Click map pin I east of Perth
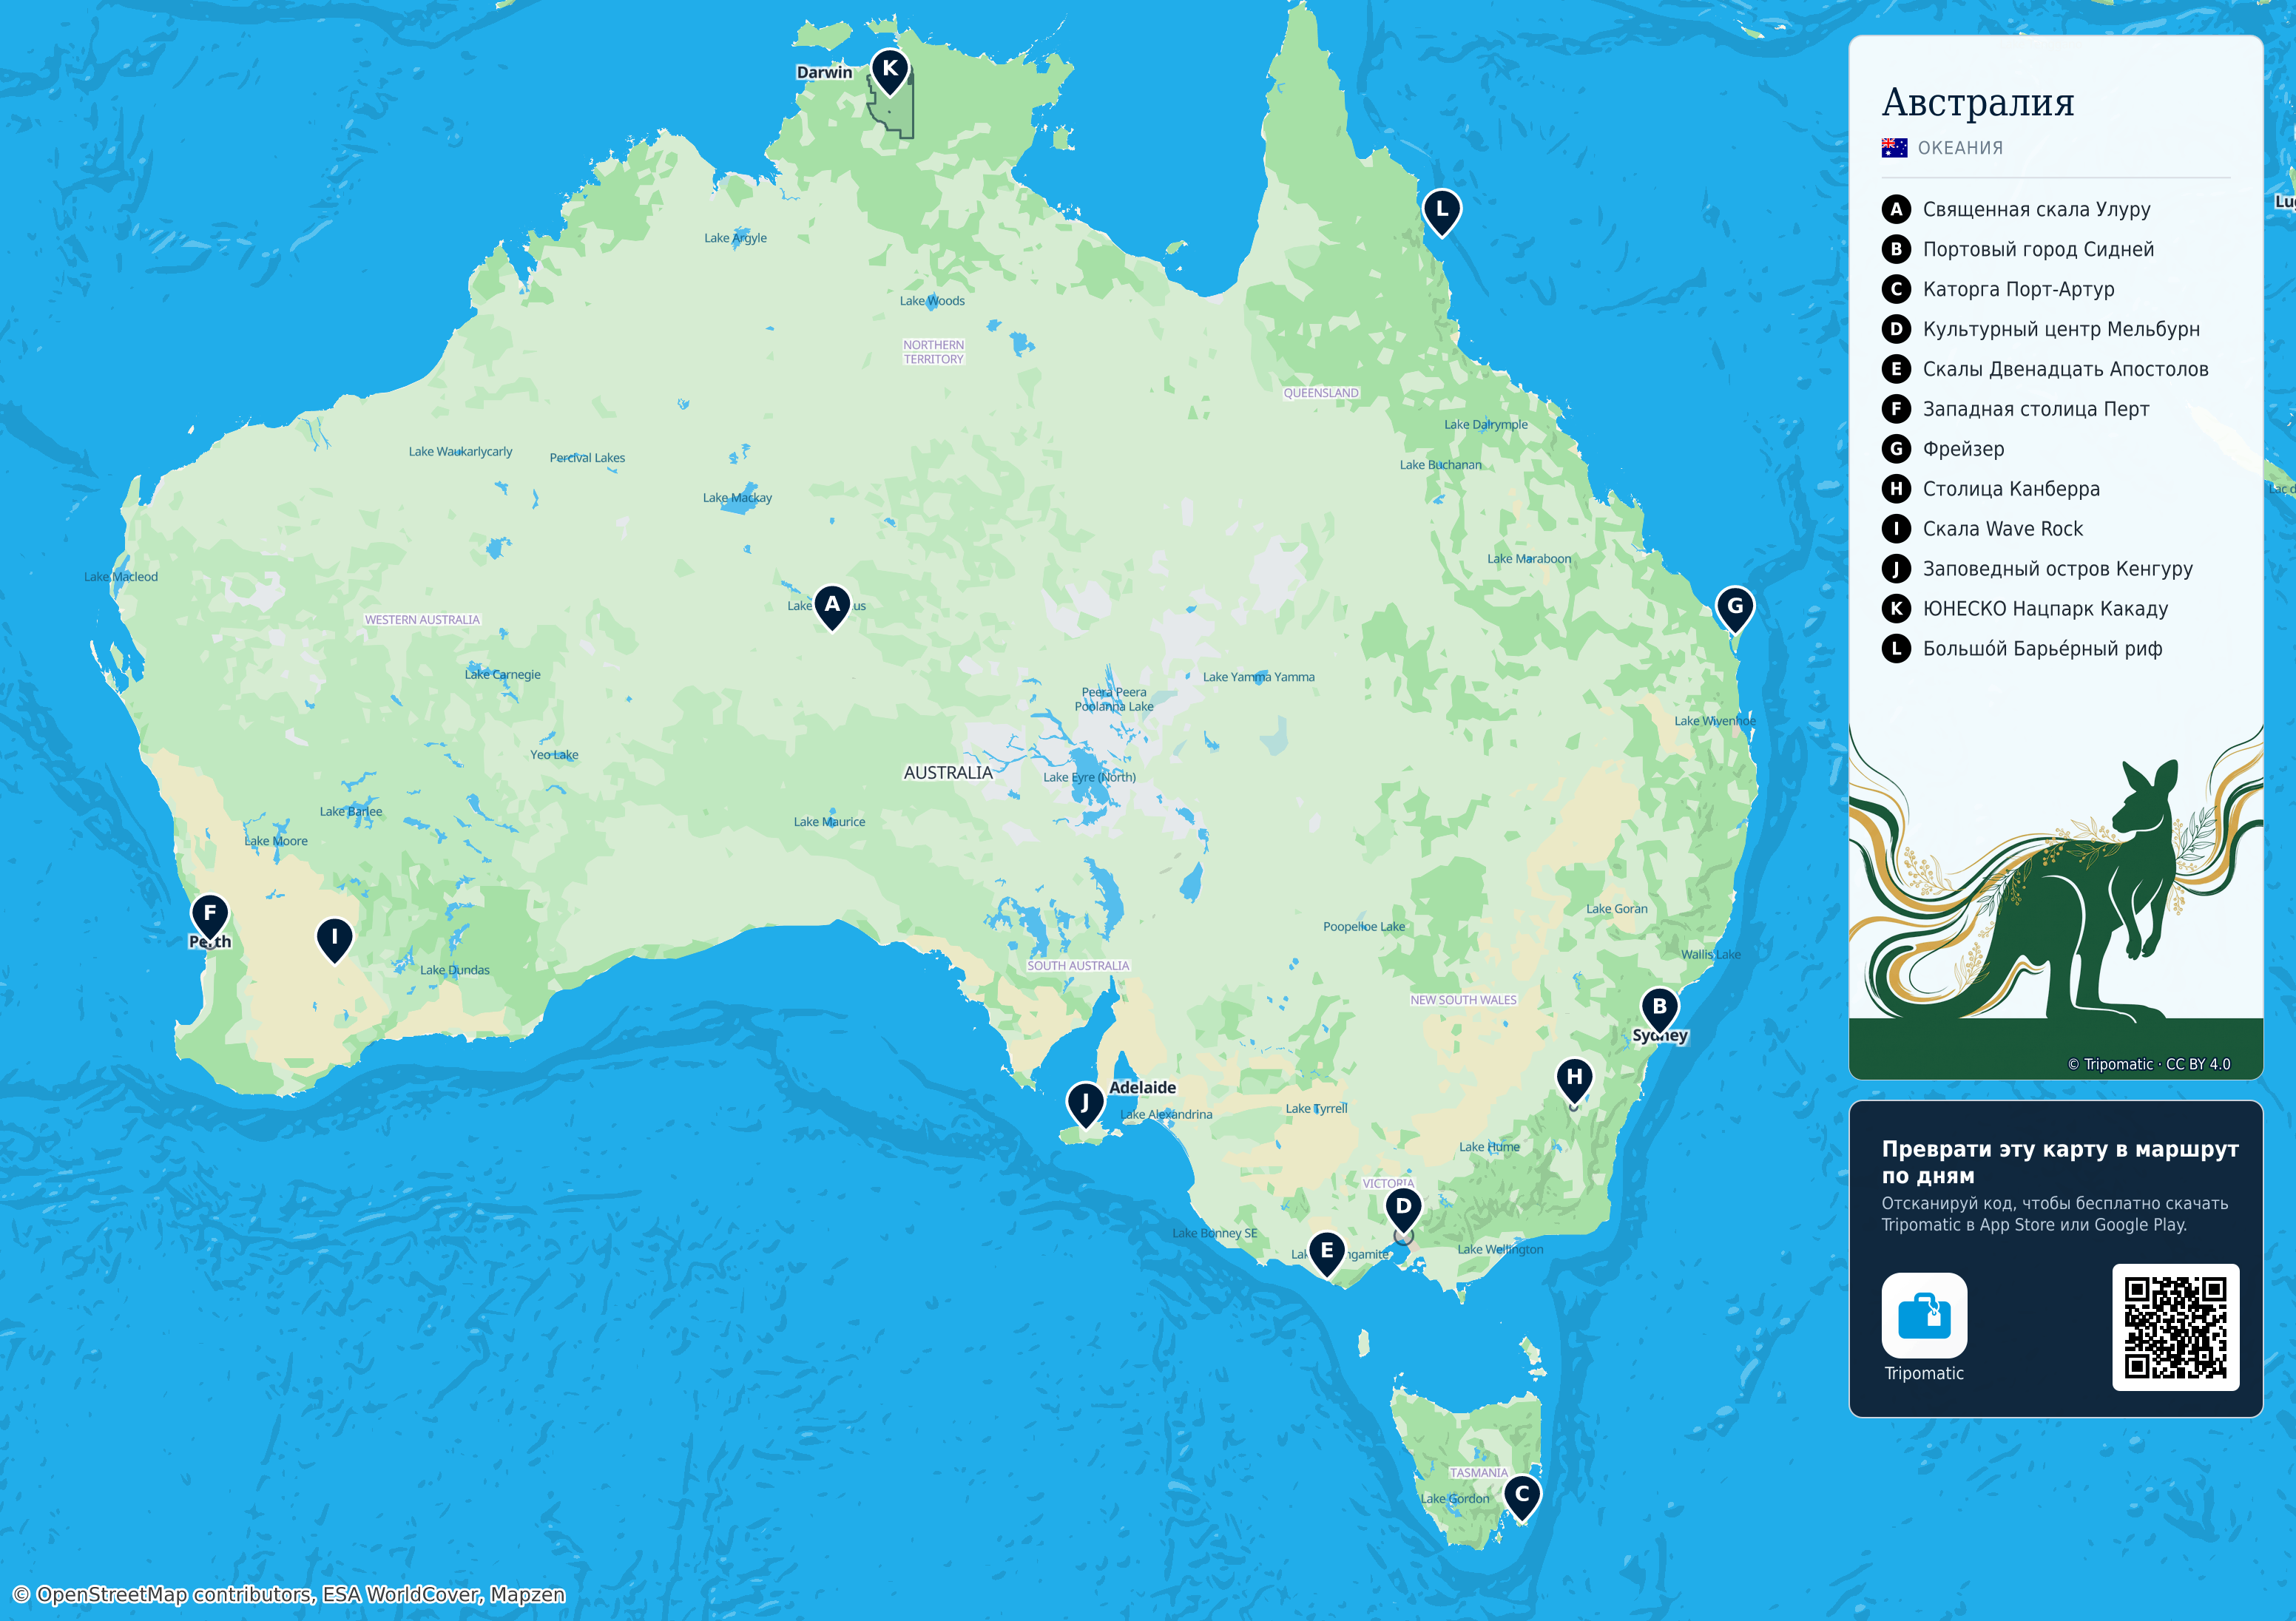Screen dimensions: 2296x1621 (335, 940)
